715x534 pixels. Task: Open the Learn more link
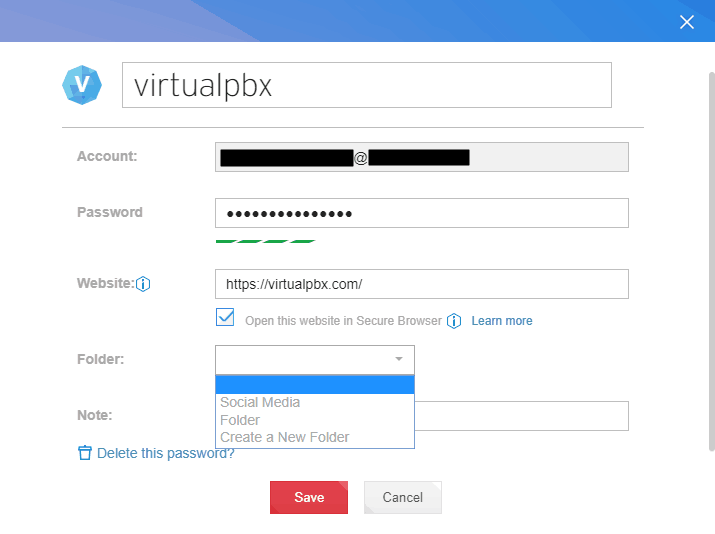(502, 321)
